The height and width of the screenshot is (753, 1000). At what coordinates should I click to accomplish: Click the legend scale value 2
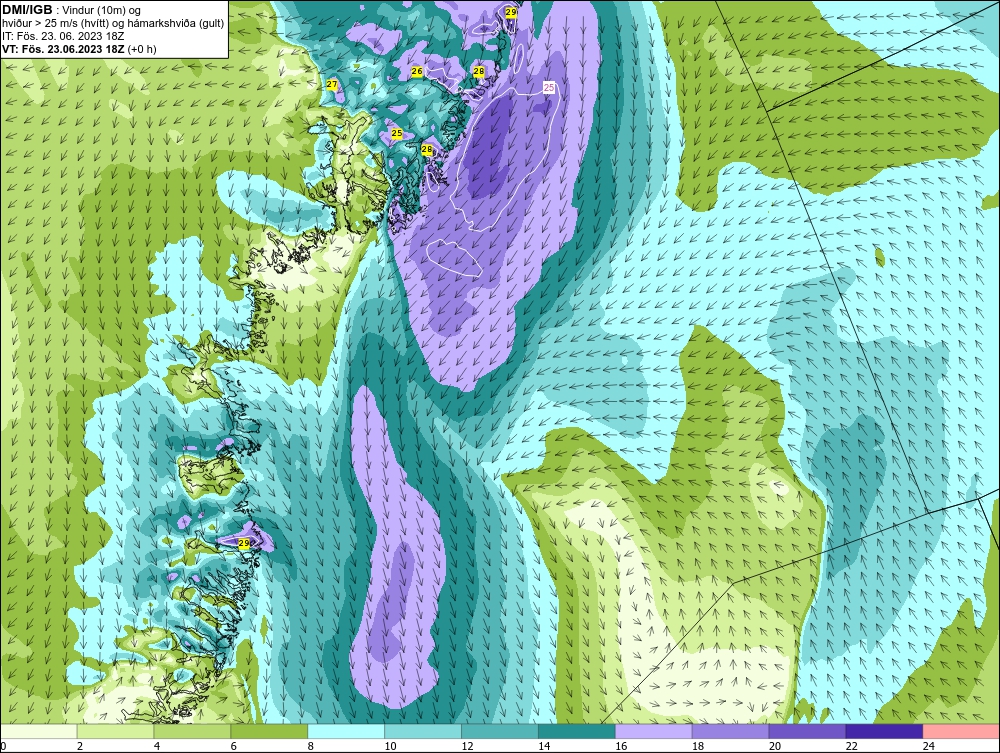coord(80,746)
